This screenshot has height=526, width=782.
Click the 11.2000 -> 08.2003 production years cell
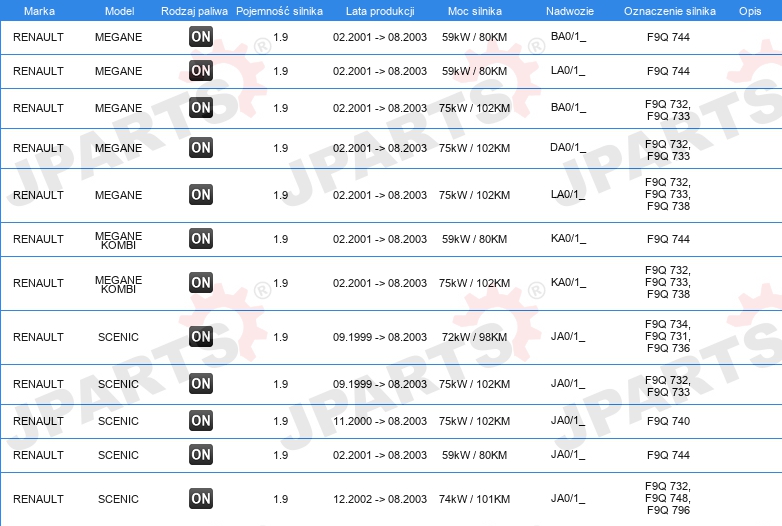380,421
